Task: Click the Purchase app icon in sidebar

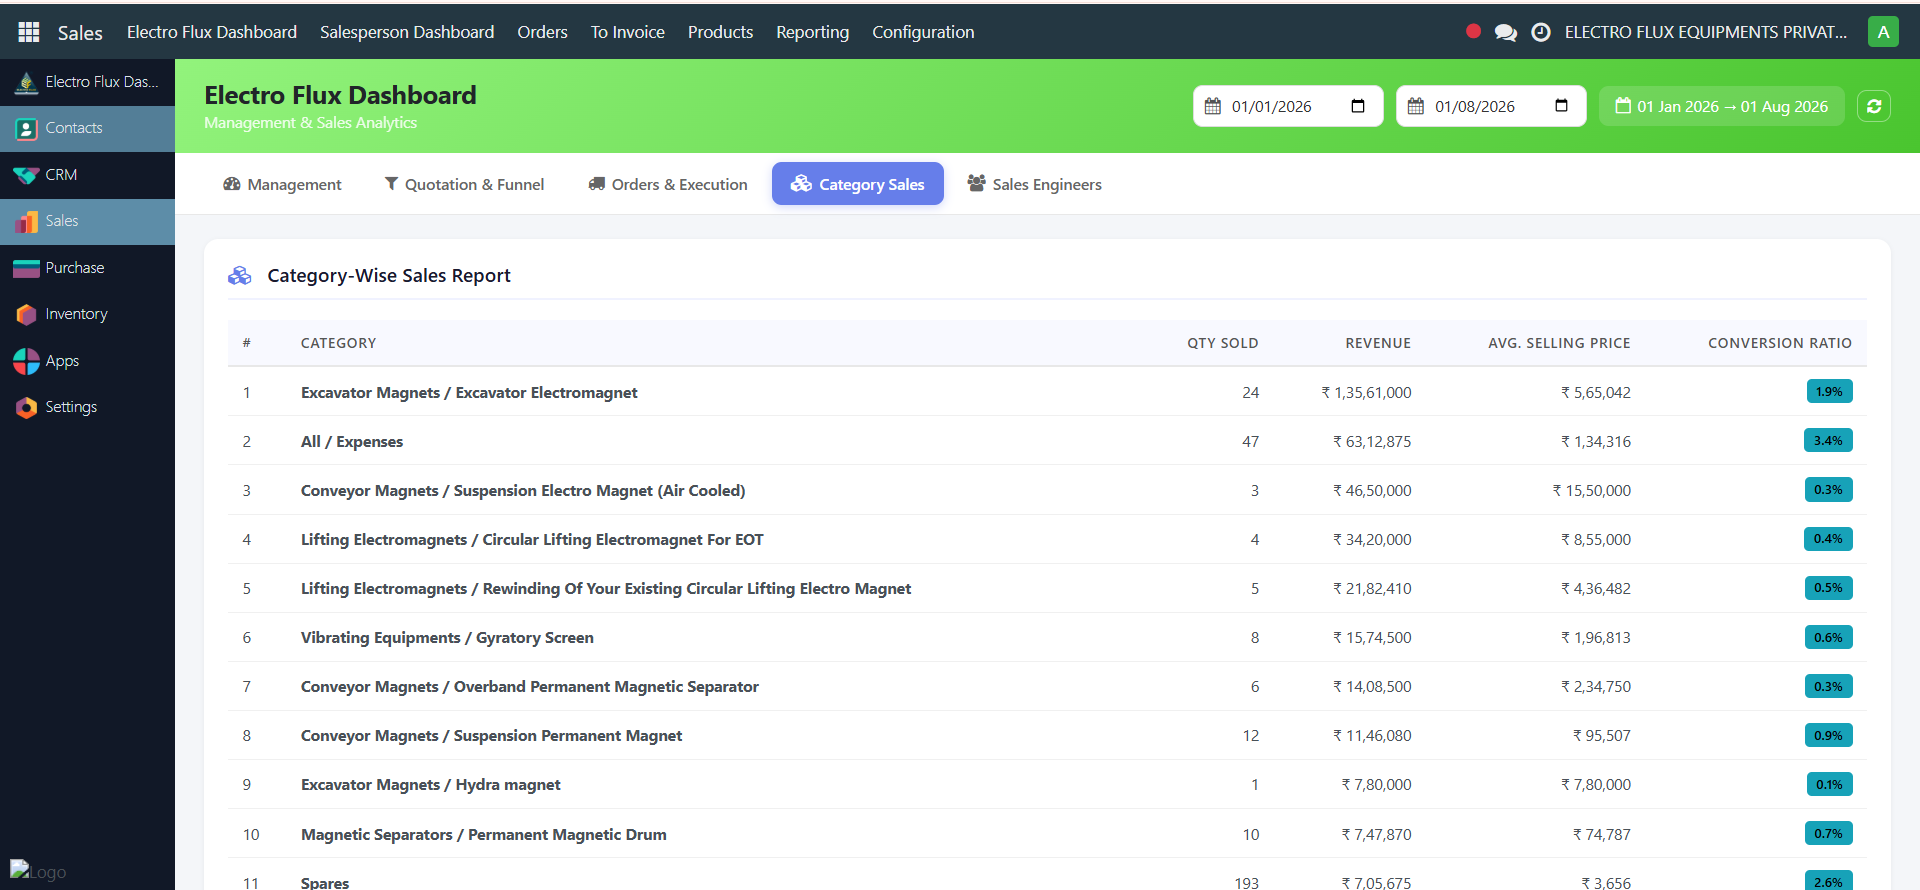Action: [27, 268]
